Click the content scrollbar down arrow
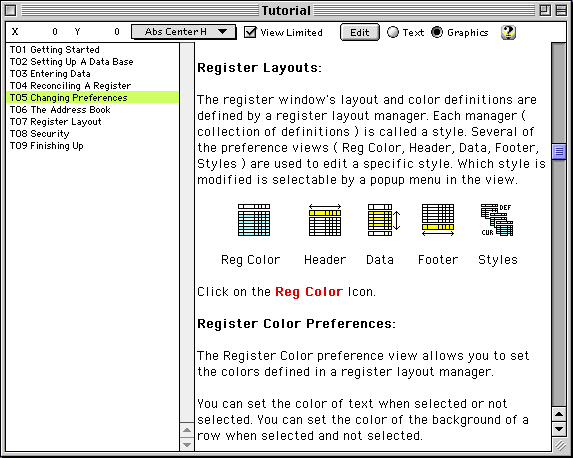The image size is (573, 458). click(559, 428)
